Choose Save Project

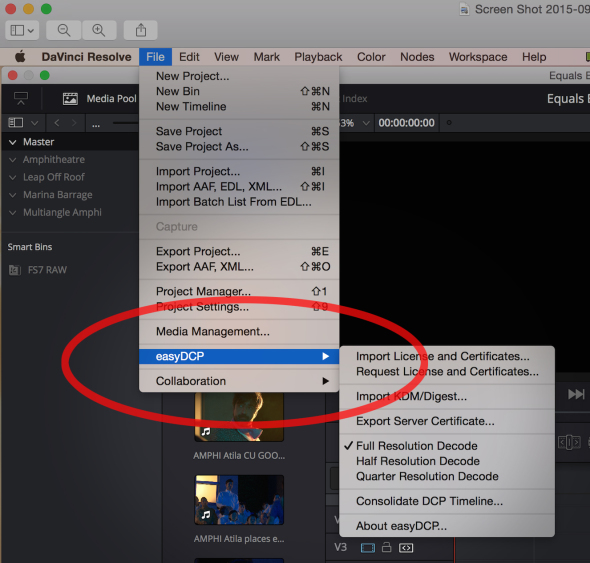point(239,131)
